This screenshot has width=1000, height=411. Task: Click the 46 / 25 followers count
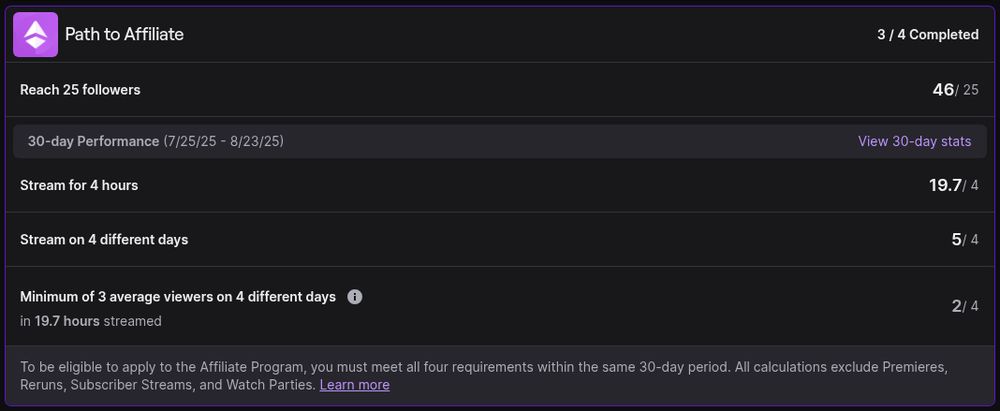click(955, 90)
